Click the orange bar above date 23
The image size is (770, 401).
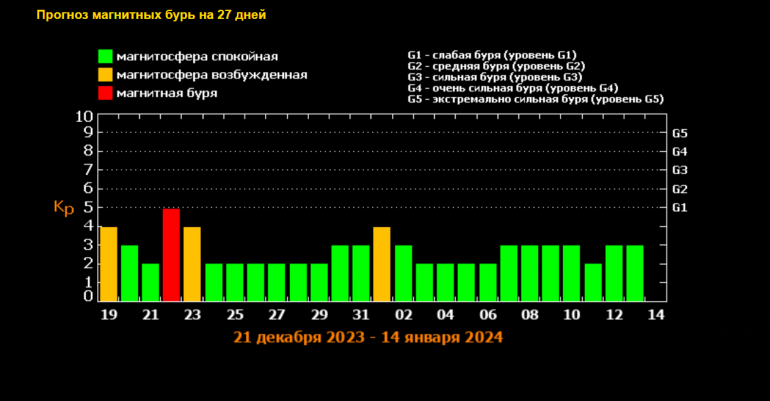192,264
